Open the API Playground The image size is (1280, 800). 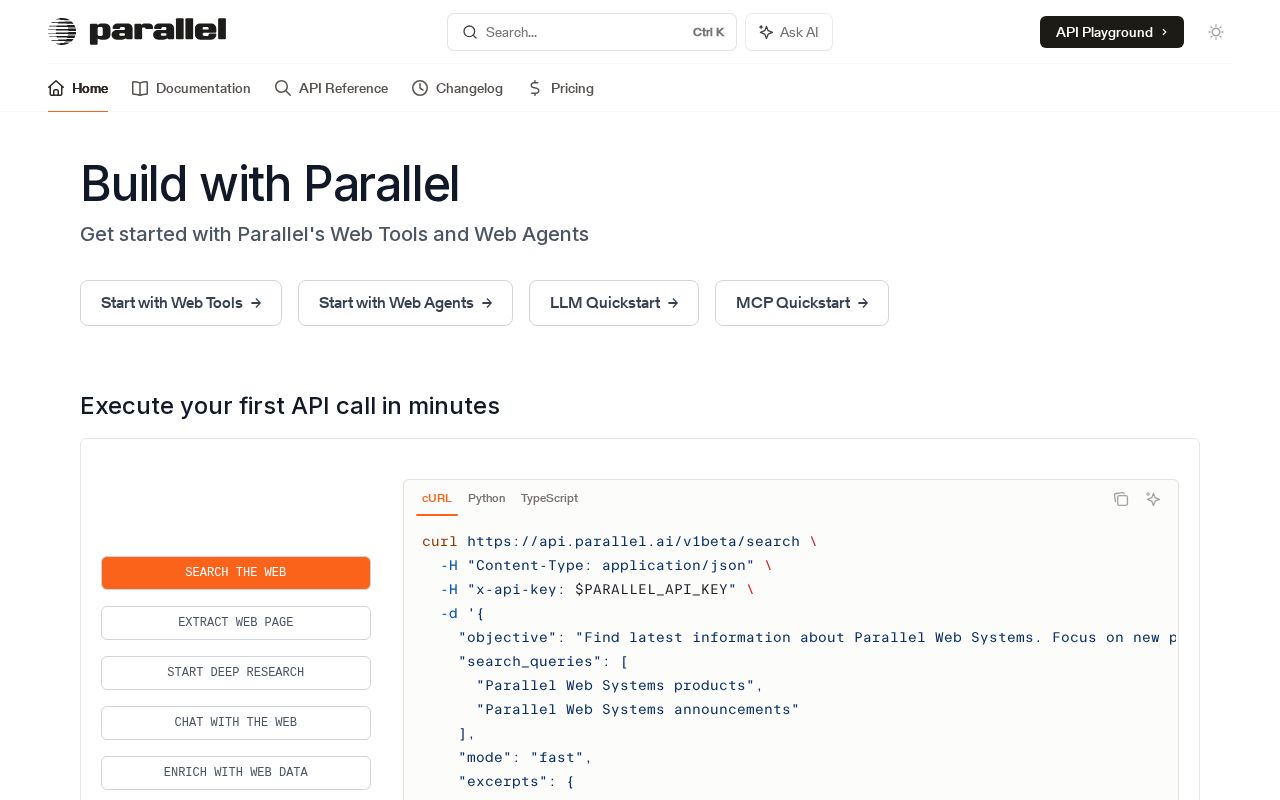(1112, 32)
